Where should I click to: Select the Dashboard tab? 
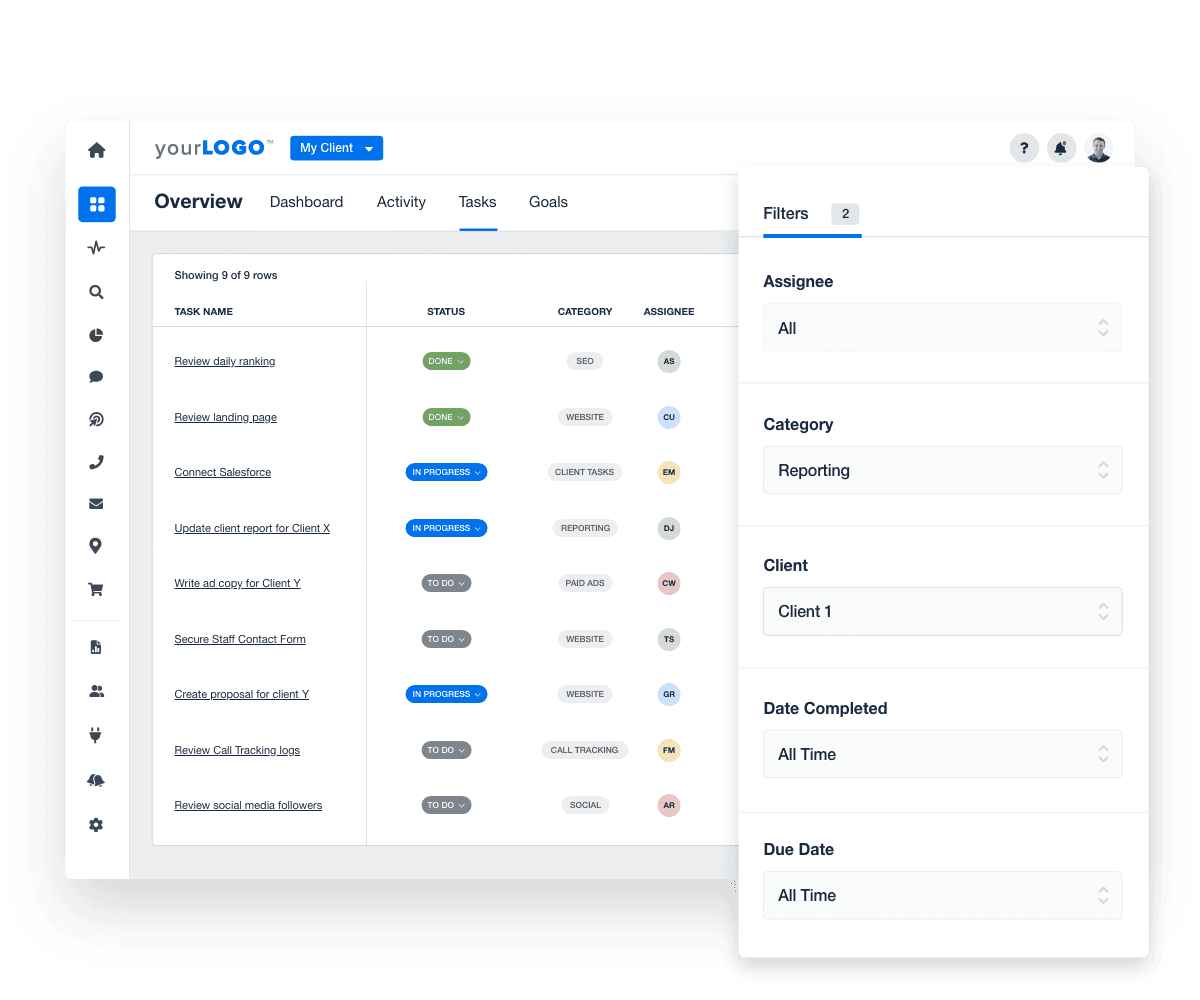click(306, 202)
